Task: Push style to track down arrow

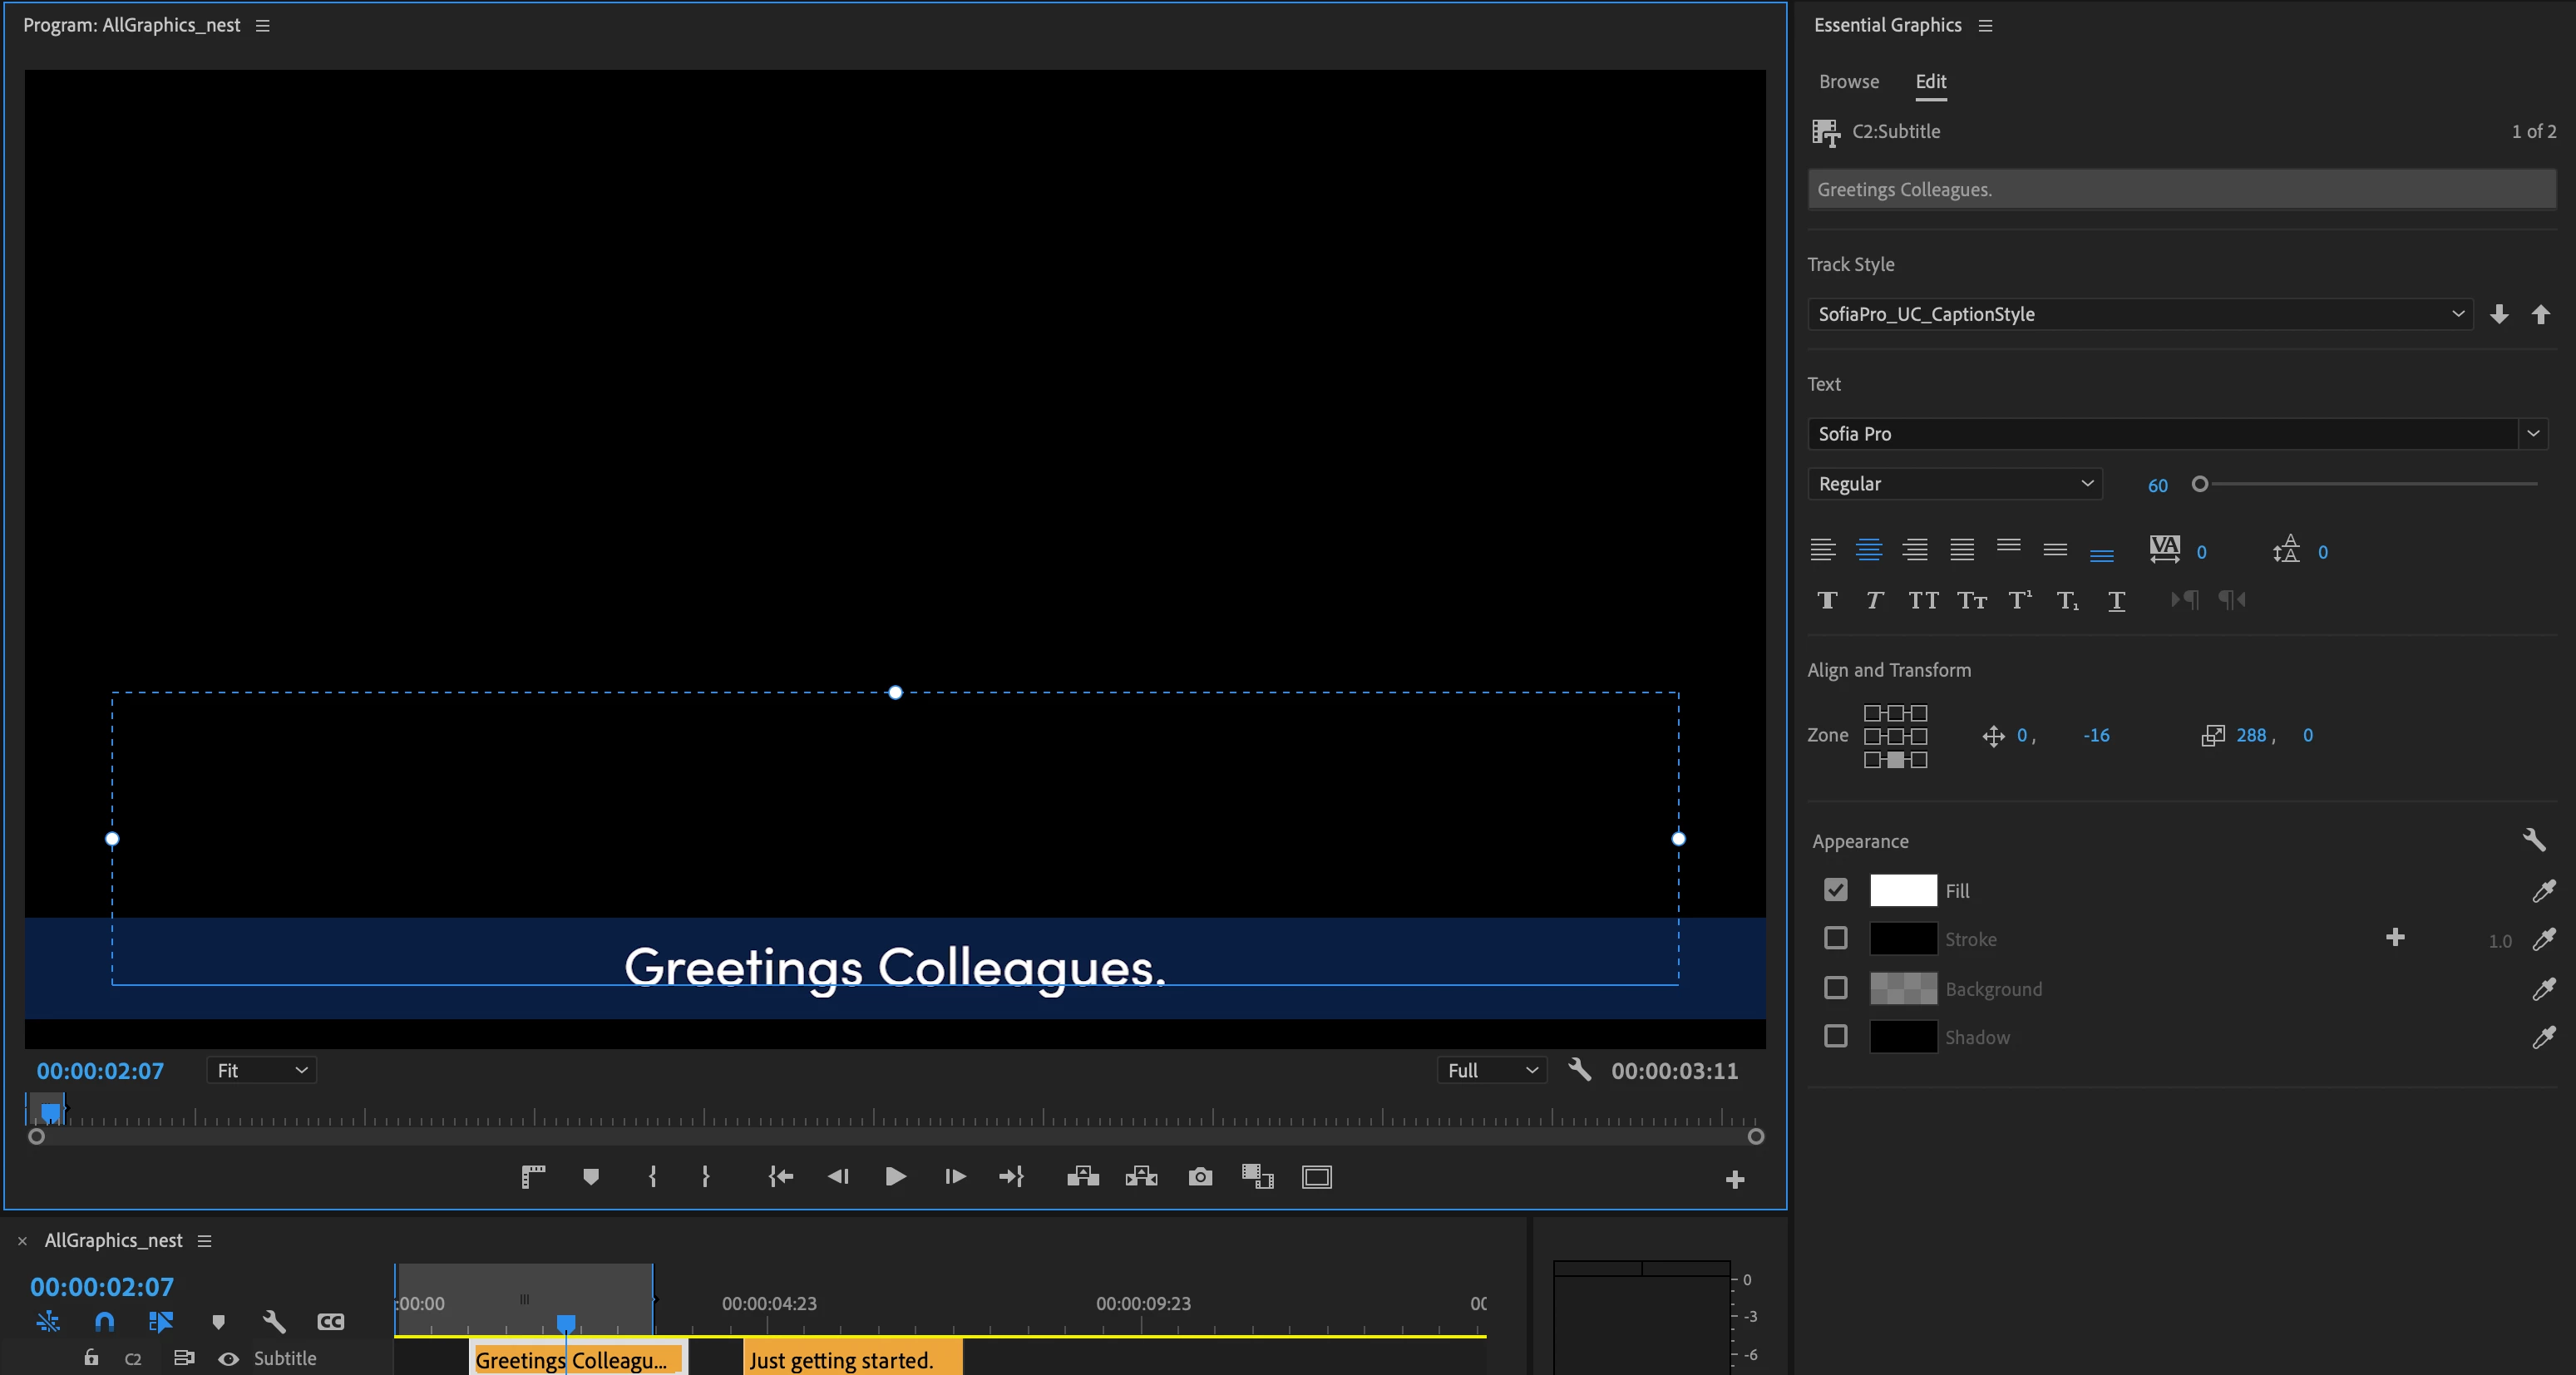Action: tap(2499, 314)
